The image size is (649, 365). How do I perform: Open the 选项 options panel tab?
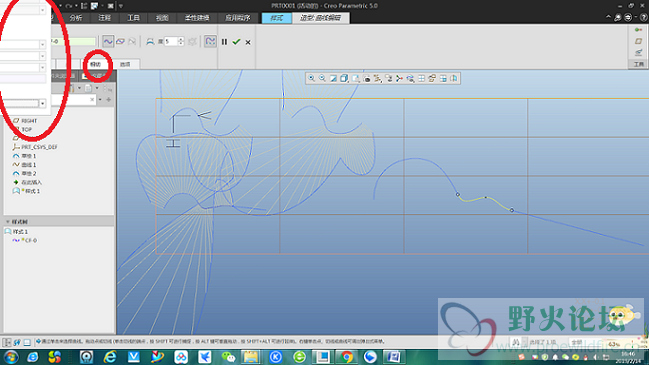coord(125,64)
